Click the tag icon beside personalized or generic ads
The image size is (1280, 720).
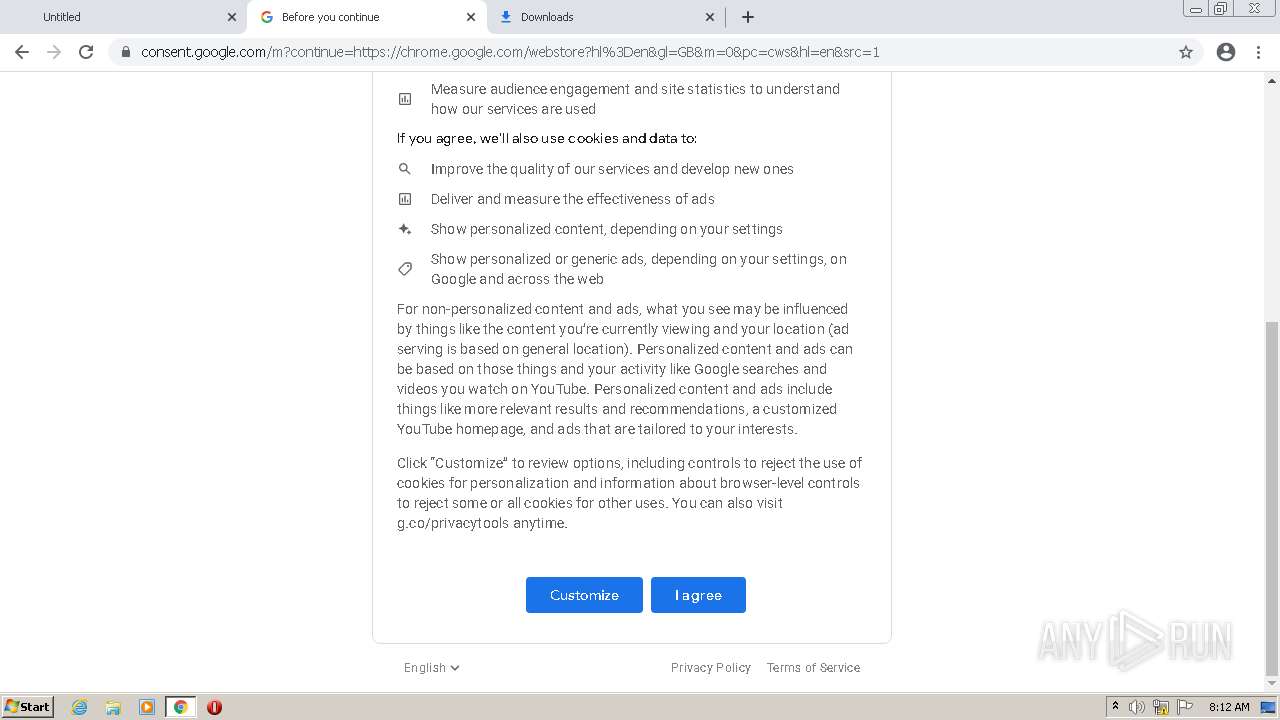pyautogui.click(x=405, y=269)
